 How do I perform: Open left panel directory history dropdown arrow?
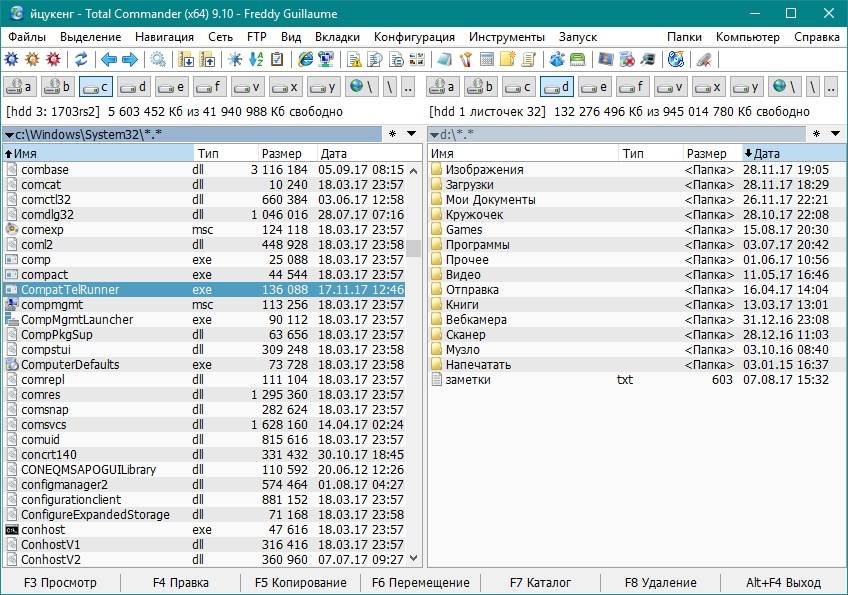pyautogui.click(x=412, y=134)
